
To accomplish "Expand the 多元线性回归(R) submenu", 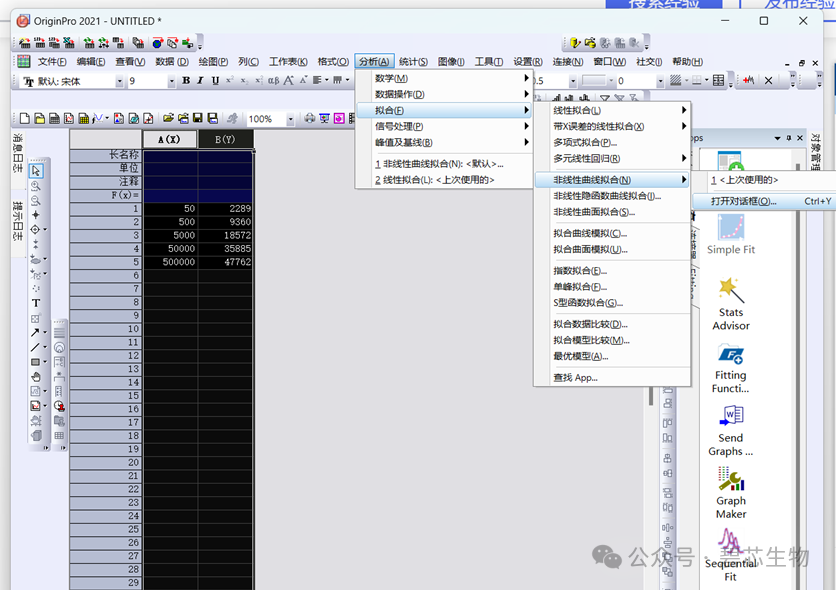I will click(612, 158).
